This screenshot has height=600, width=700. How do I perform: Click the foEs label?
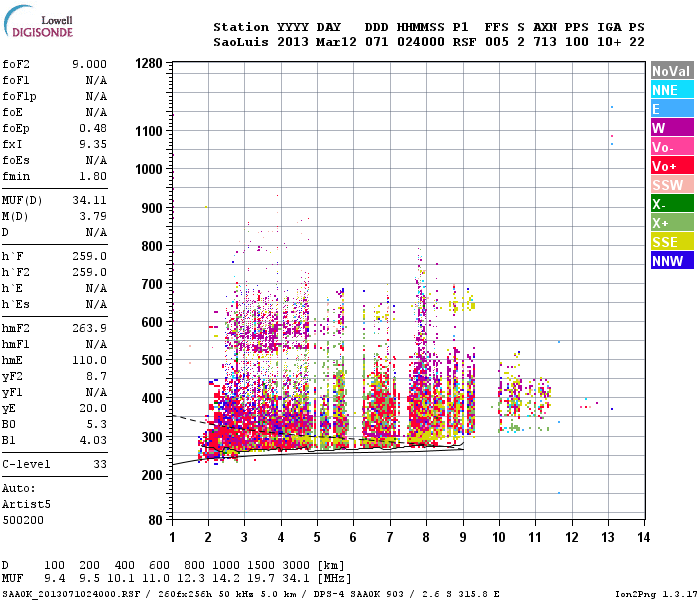click(16, 160)
